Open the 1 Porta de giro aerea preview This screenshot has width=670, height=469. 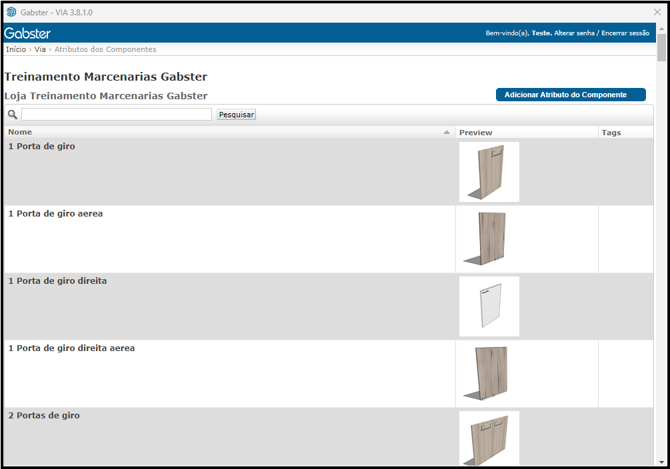pos(489,239)
